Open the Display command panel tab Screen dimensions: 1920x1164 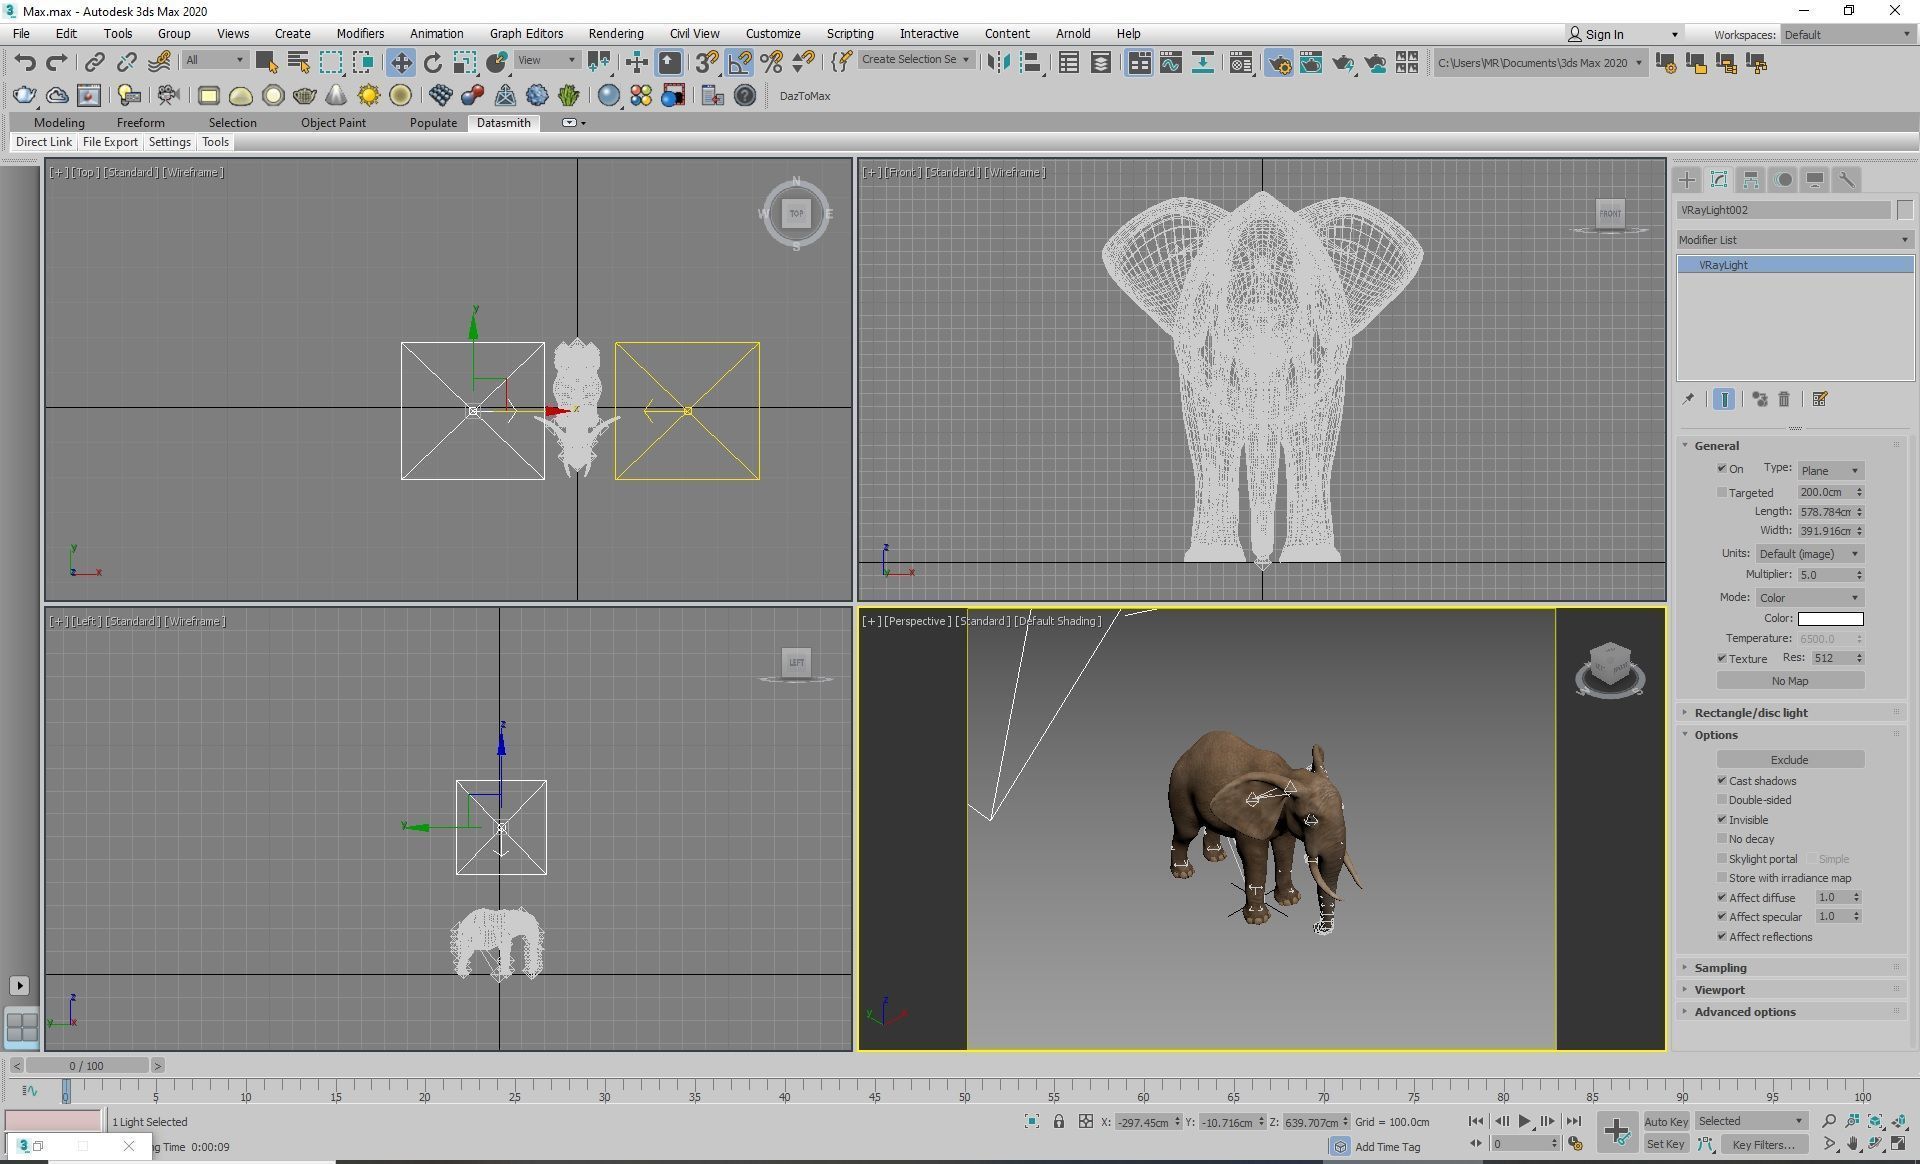pos(1815,180)
